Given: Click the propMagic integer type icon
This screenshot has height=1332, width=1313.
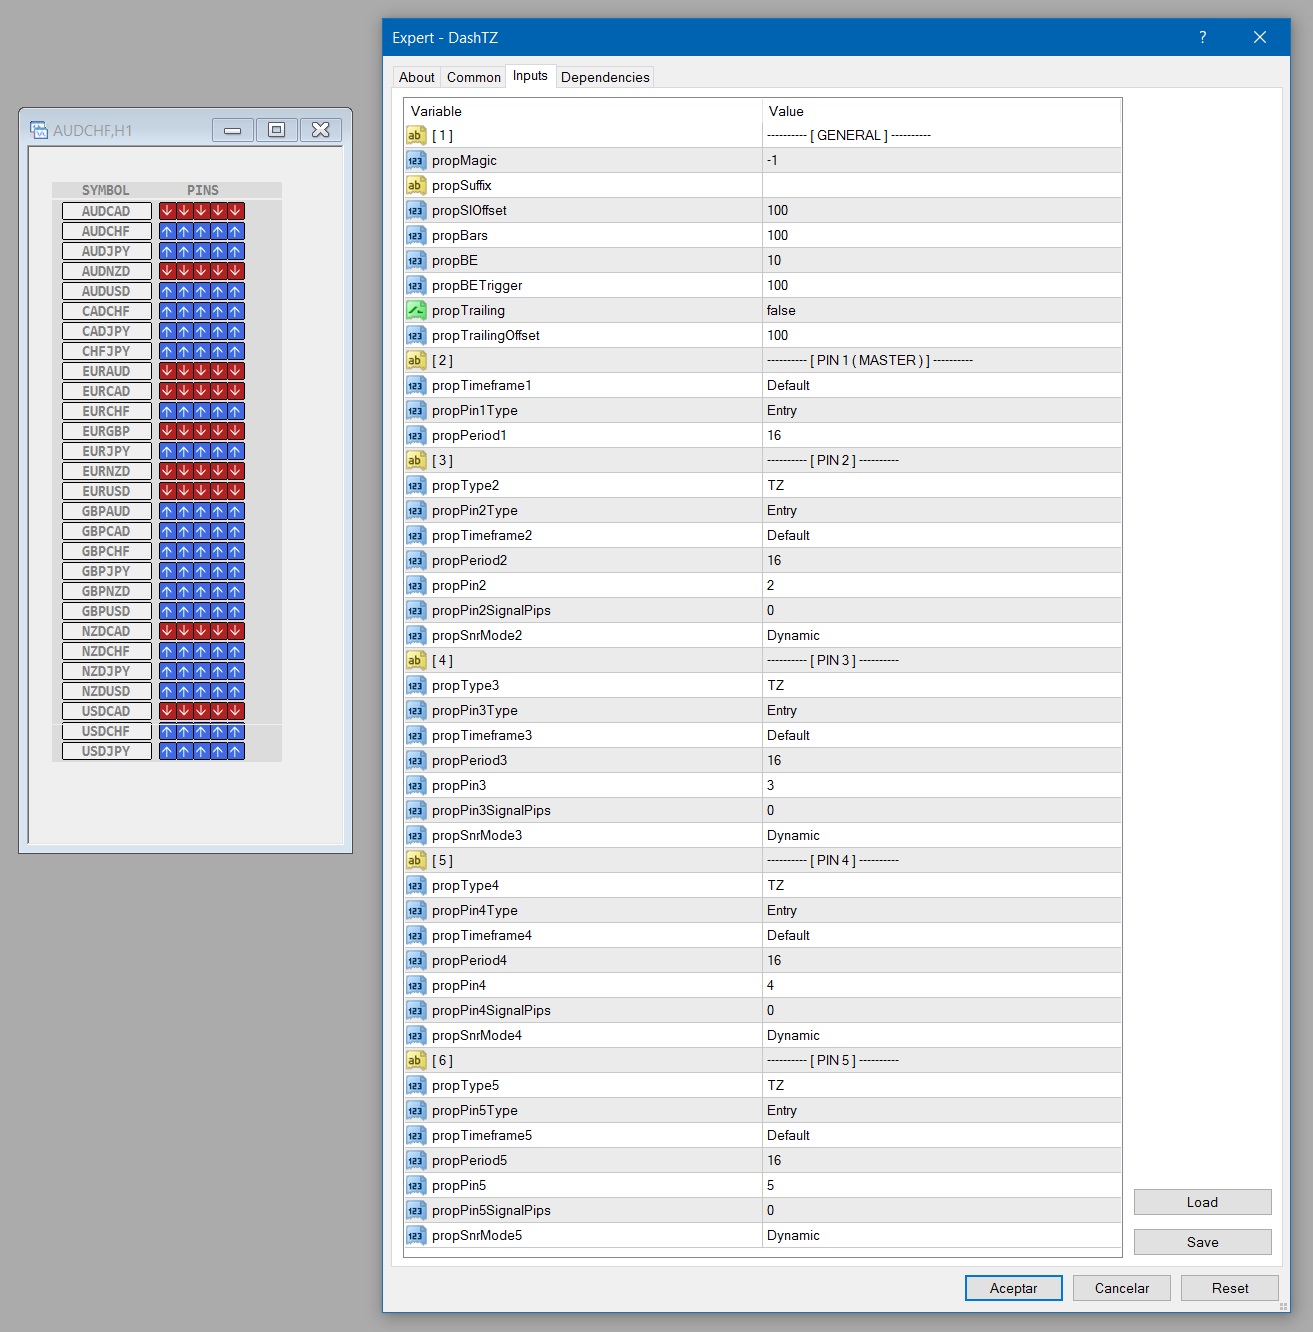Looking at the screenshot, I should [x=416, y=160].
